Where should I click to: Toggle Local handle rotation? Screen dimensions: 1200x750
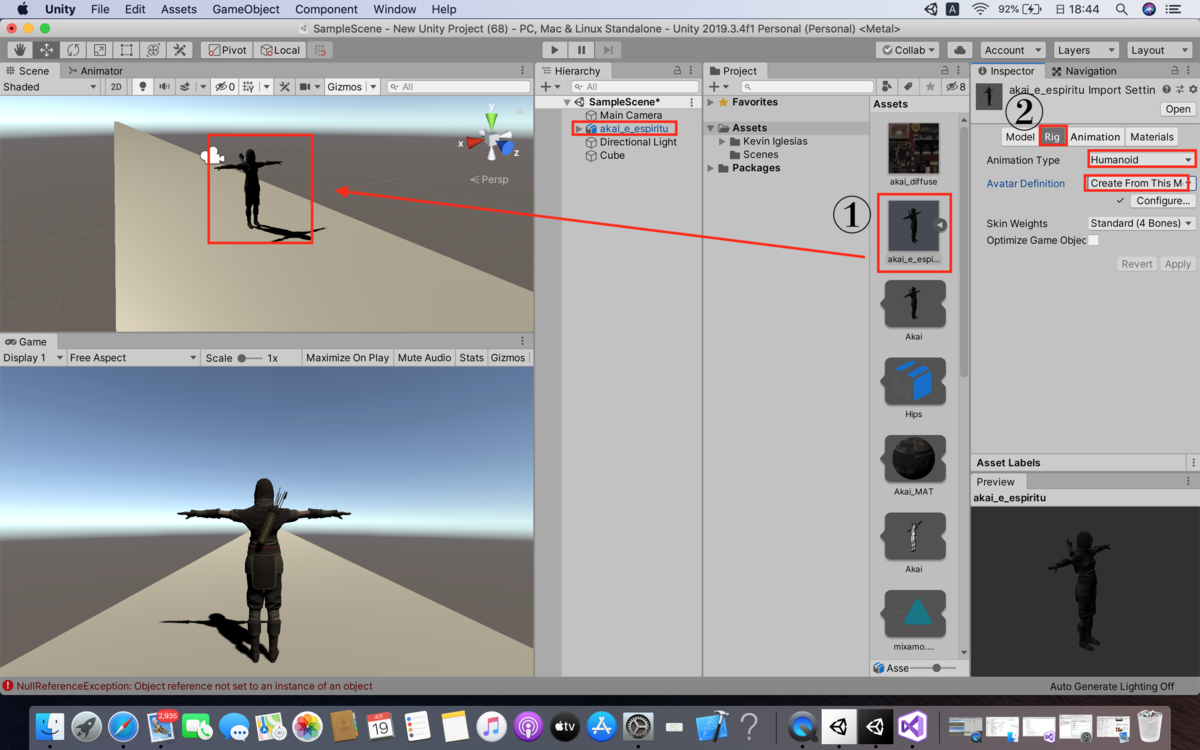click(x=279, y=50)
